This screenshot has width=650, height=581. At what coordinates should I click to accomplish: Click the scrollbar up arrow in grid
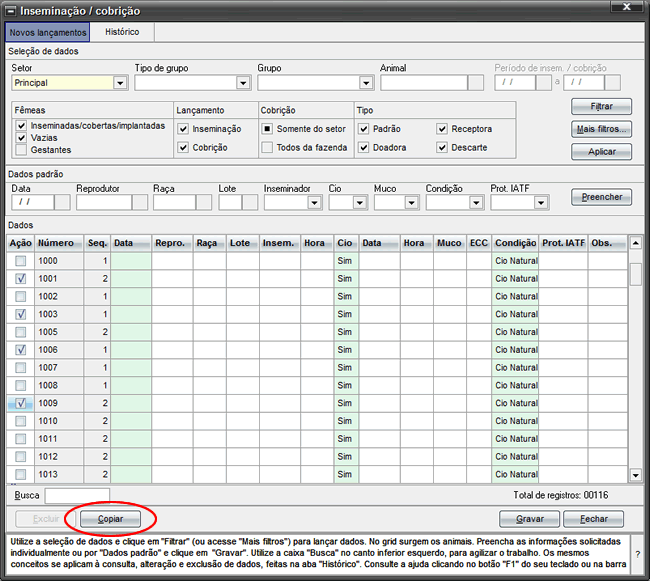[x=635, y=243]
